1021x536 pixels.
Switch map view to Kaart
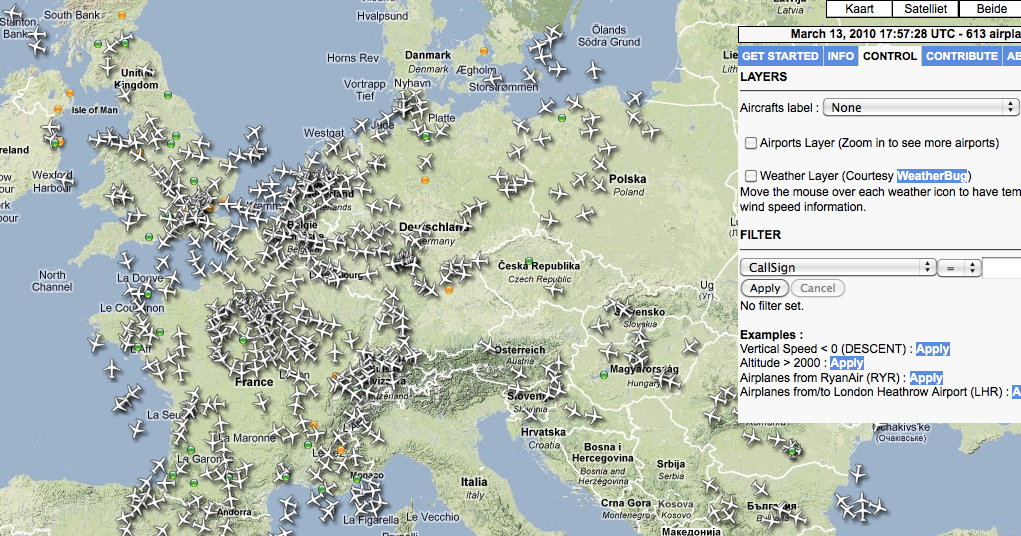[859, 9]
